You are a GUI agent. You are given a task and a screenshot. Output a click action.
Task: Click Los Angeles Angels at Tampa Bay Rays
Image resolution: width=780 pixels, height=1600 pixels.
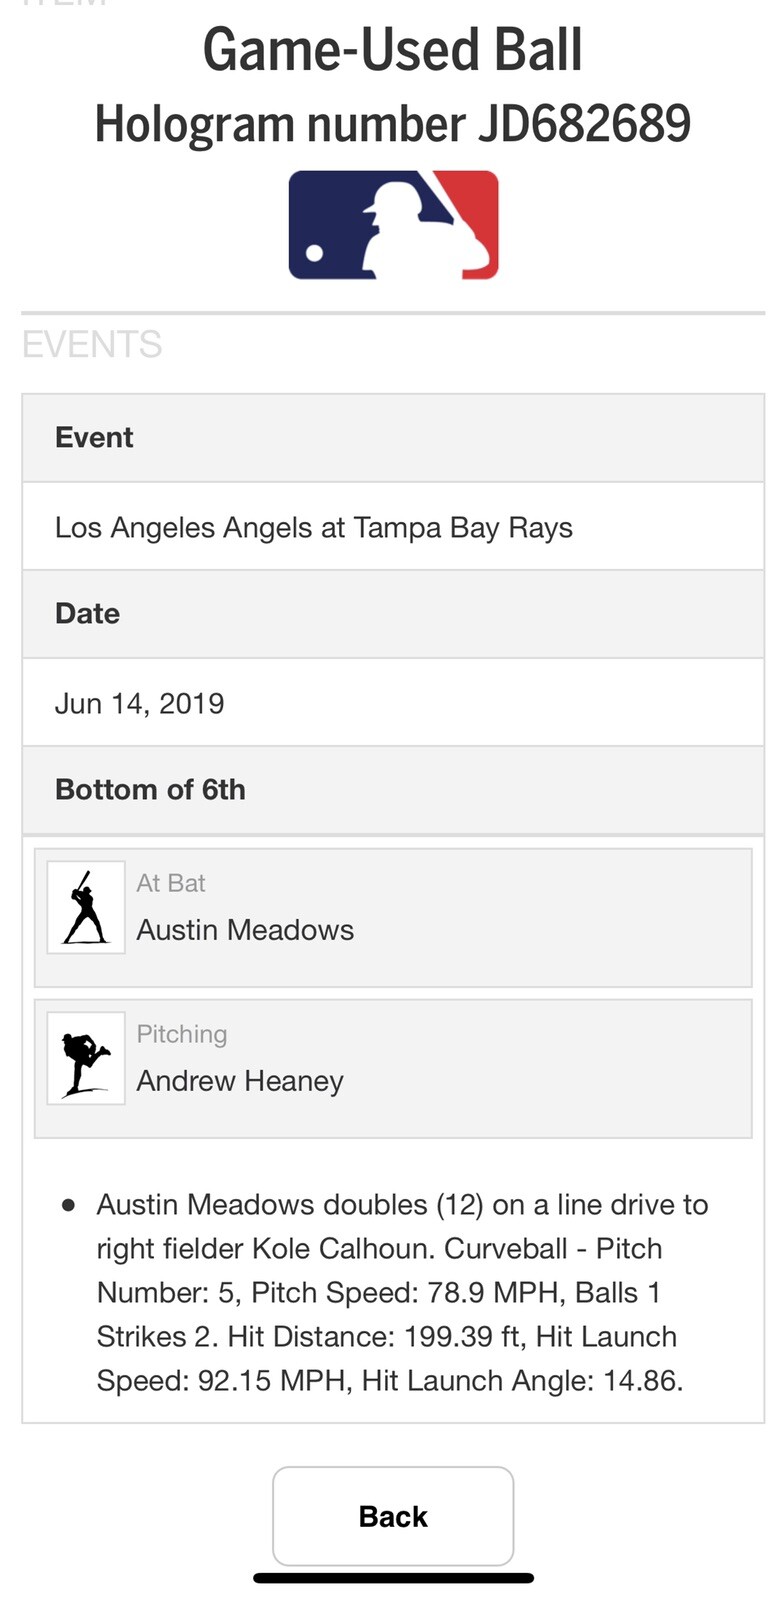(x=313, y=527)
